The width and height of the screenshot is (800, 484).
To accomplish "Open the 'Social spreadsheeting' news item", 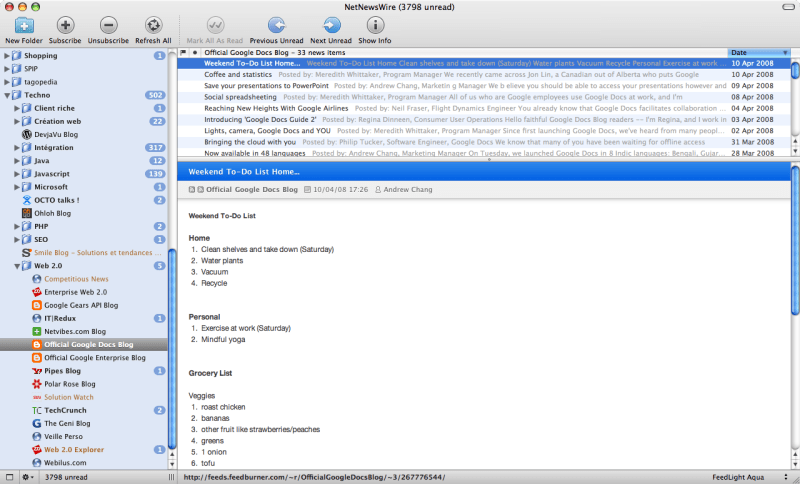I will point(484,97).
